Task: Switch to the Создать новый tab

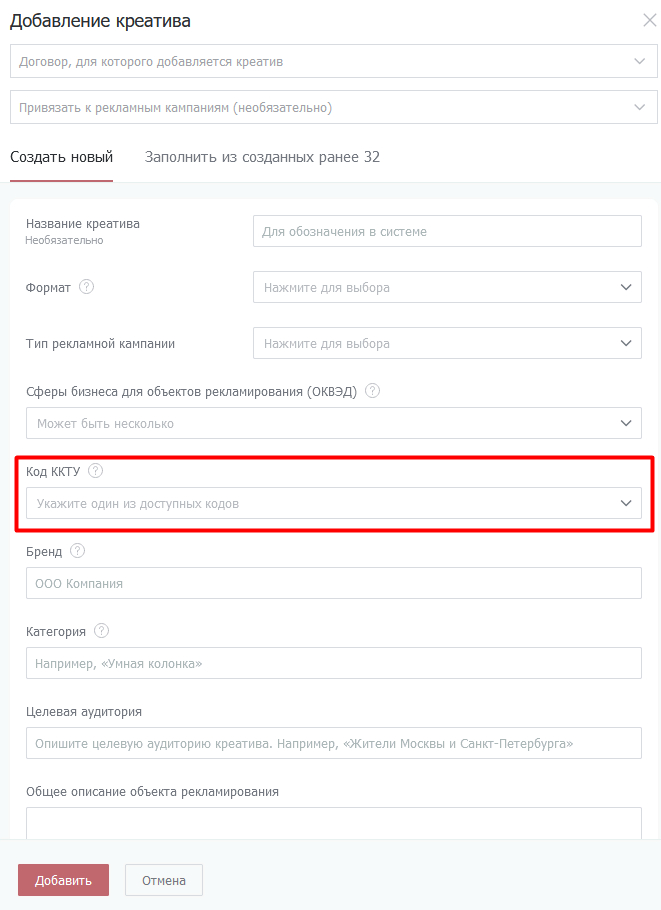Action: pos(61,157)
